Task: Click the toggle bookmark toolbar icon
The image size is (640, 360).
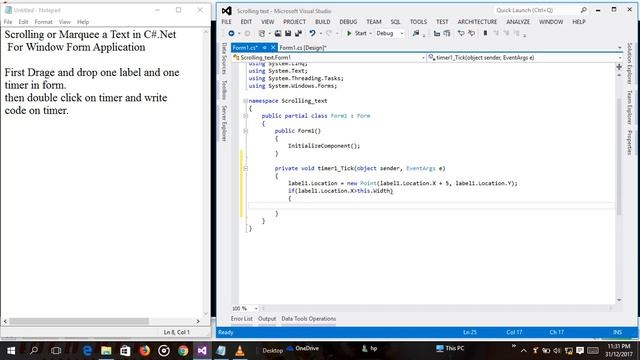Action: pos(485,33)
